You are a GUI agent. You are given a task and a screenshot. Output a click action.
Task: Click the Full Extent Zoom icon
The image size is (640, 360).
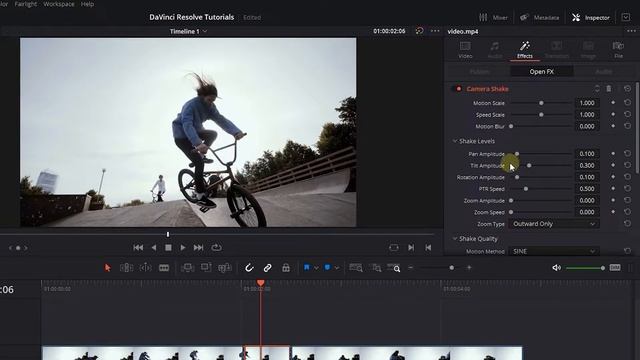(356, 268)
